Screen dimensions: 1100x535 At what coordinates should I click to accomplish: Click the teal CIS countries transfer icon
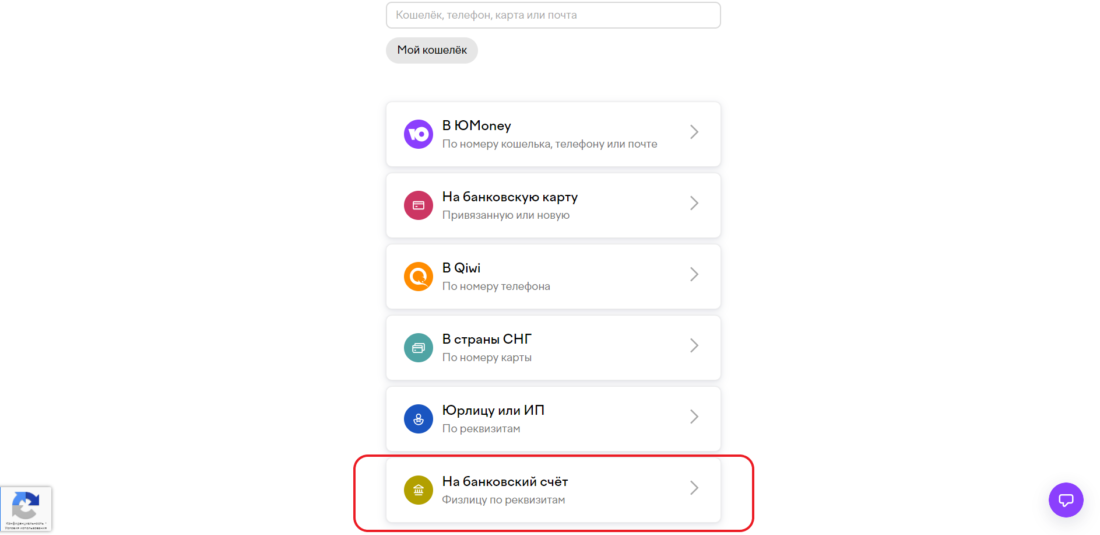[x=418, y=347]
